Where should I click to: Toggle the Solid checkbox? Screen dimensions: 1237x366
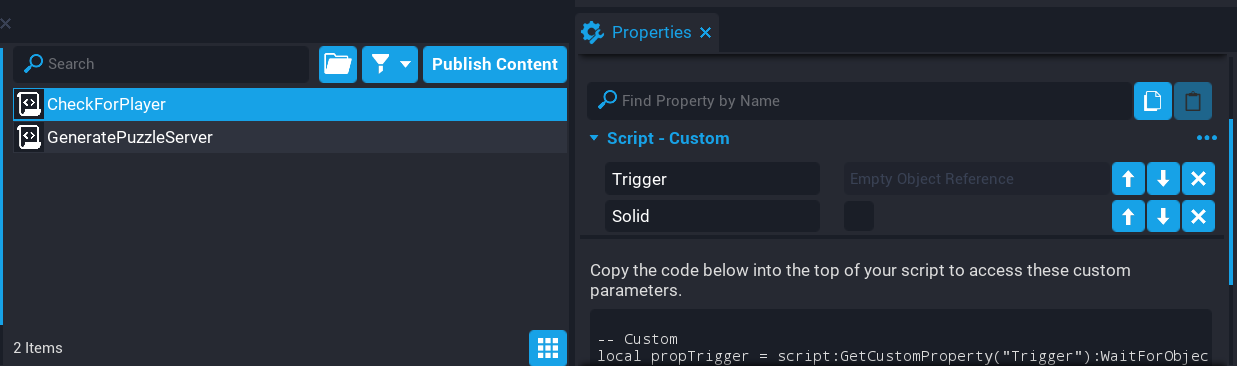[859, 216]
